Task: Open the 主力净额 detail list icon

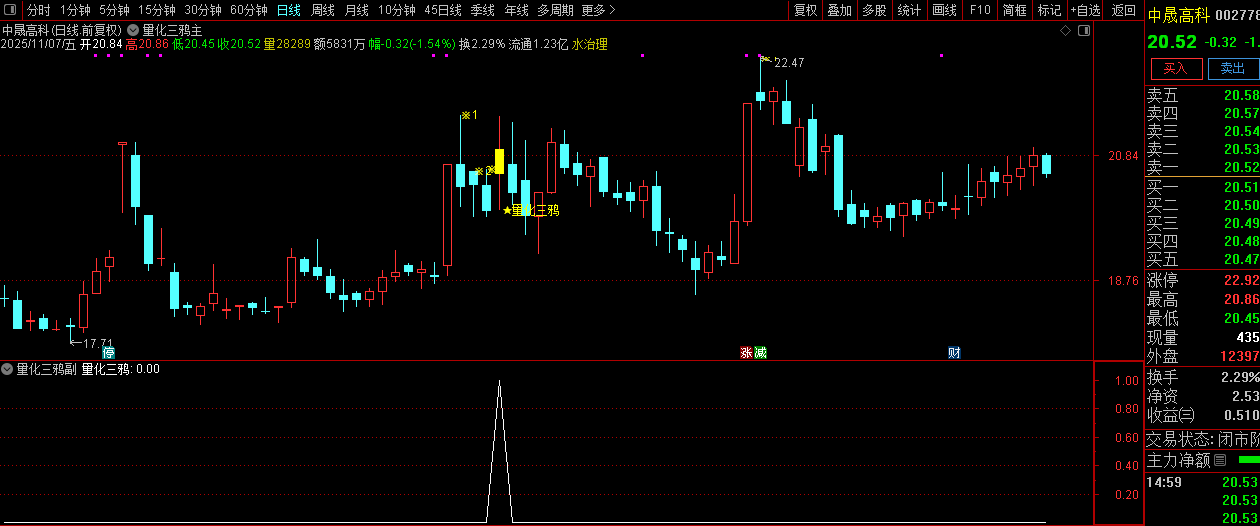Action: coord(1219,460)
